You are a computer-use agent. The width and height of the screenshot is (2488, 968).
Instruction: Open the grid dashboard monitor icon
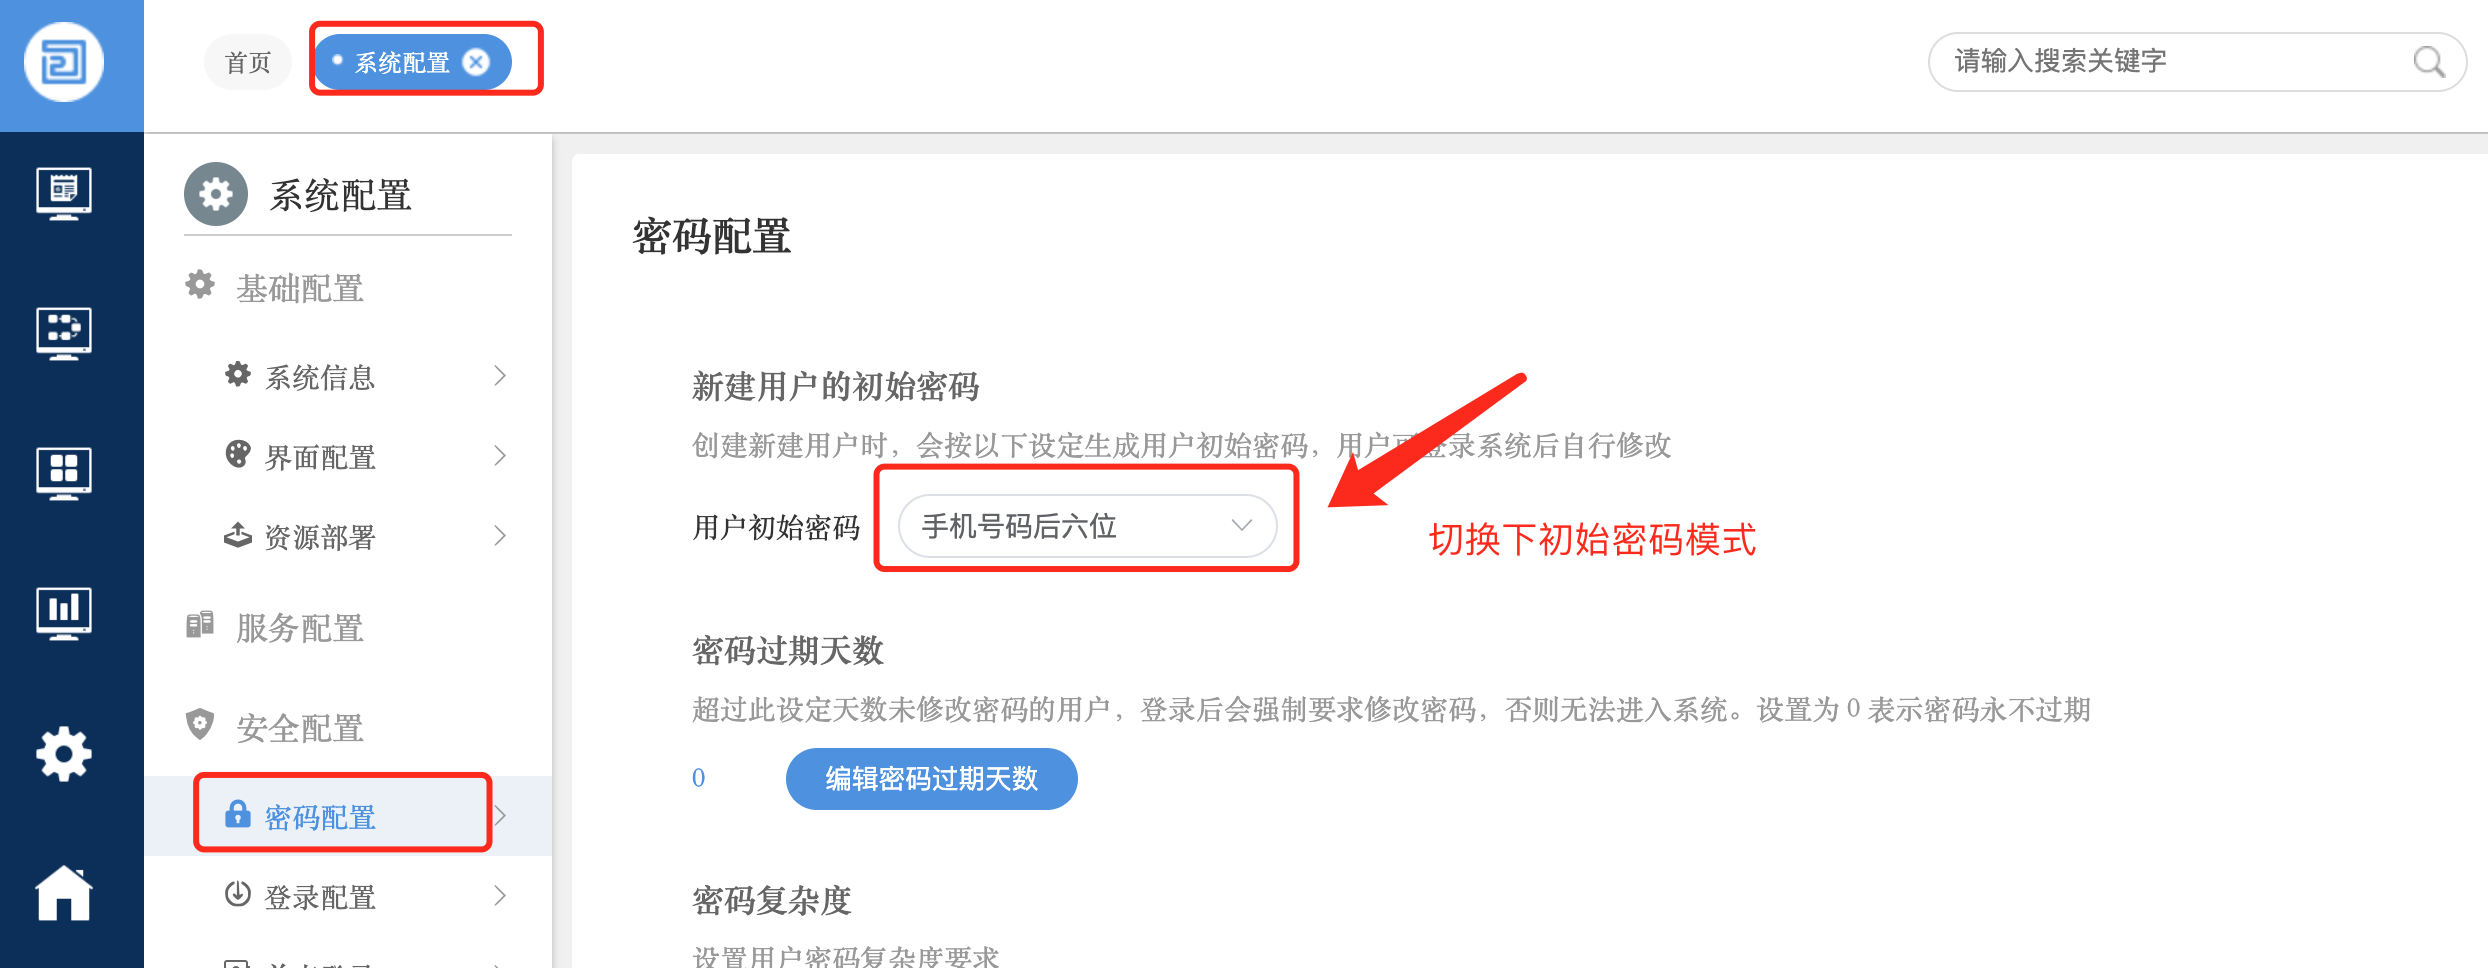64,473
